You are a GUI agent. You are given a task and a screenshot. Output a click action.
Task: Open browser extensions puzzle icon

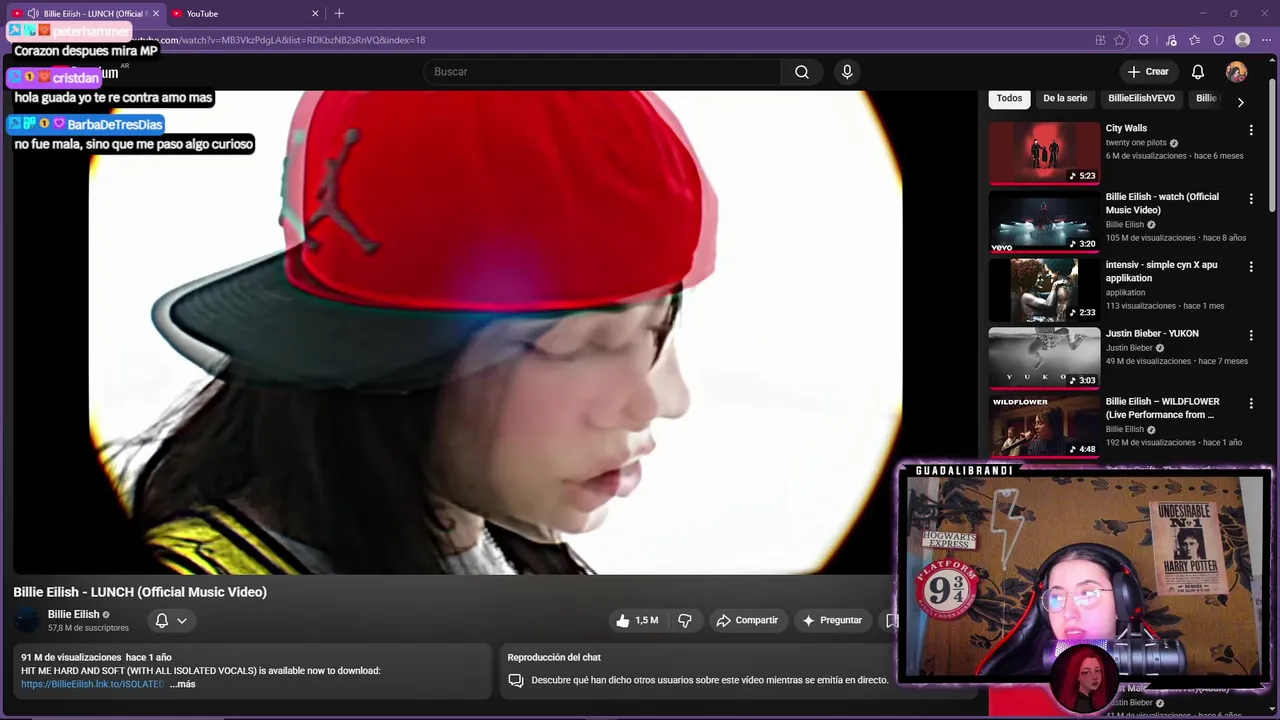pyautogui.click(x=1144, y=40)
